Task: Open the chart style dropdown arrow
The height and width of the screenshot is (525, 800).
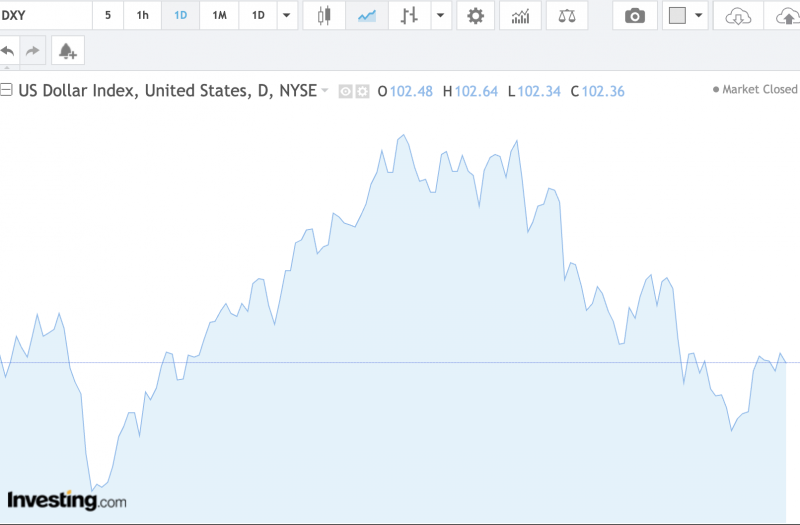Action: 439,16
